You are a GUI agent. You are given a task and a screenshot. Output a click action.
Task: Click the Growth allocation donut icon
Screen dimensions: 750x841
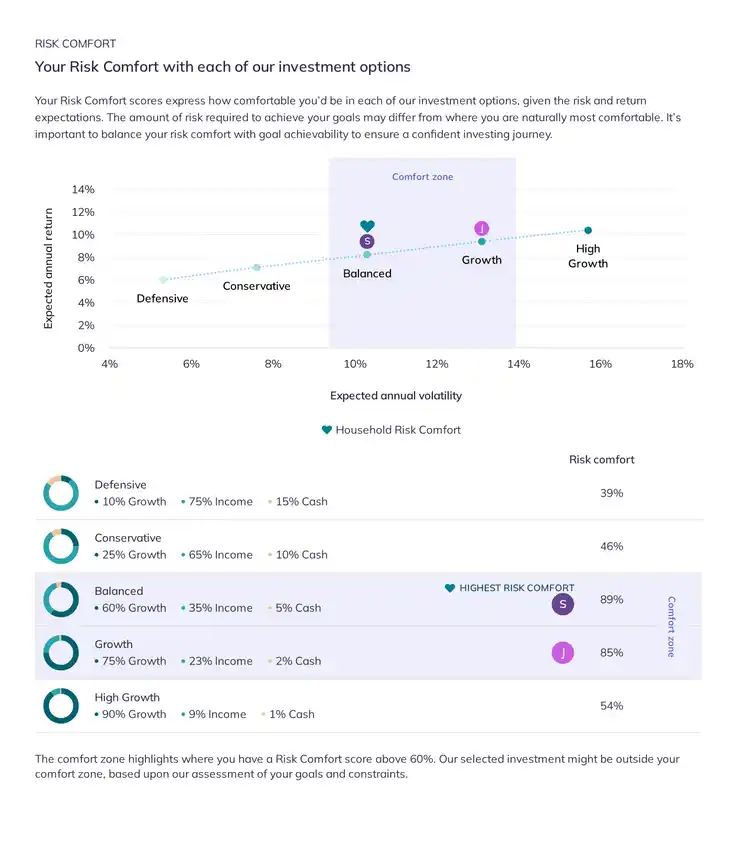point(61,652)
